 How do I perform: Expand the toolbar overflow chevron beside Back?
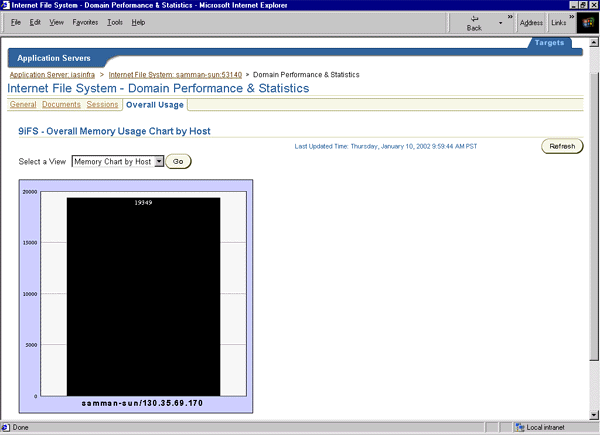pos(510,16)
